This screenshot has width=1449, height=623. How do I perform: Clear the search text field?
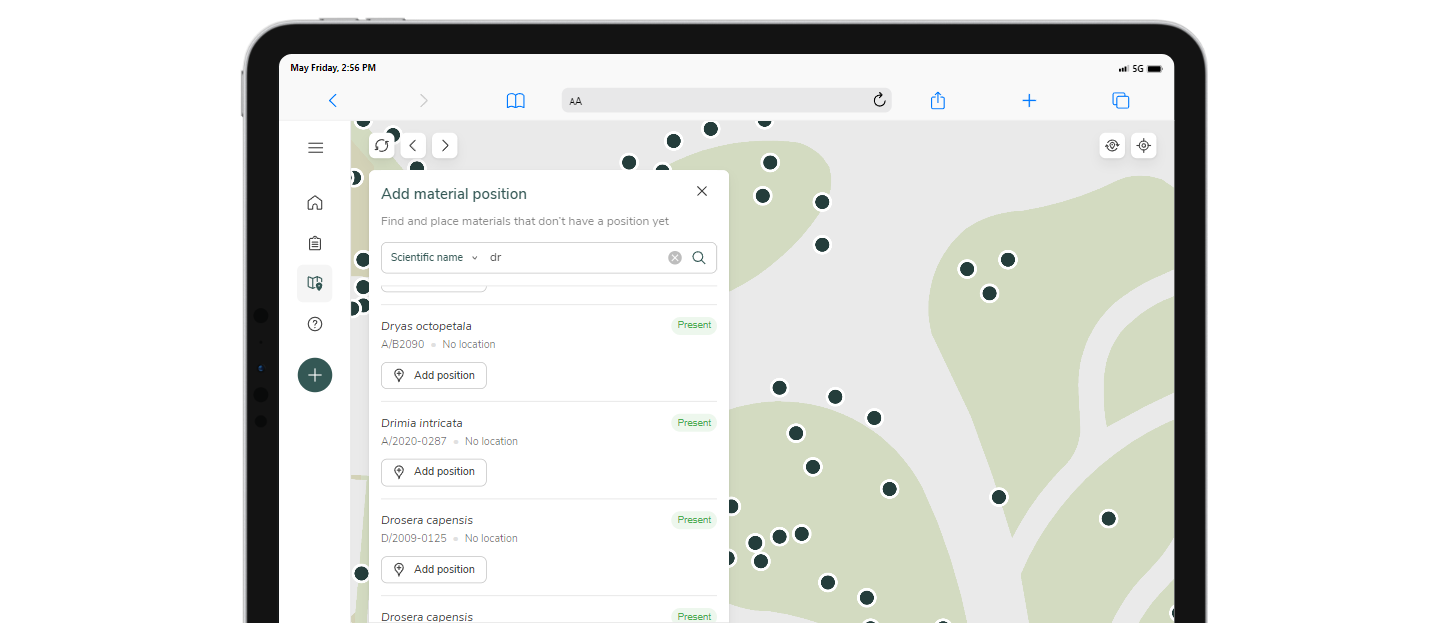tap(675, 258)
